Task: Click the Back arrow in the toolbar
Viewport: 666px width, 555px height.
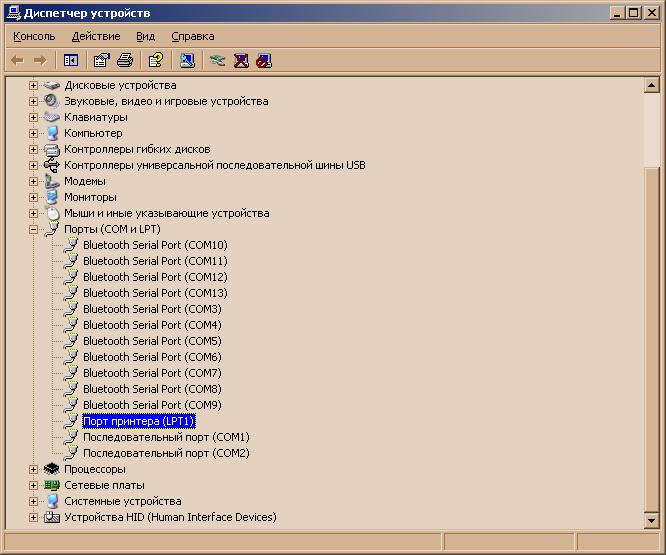Action: [17, 60]
